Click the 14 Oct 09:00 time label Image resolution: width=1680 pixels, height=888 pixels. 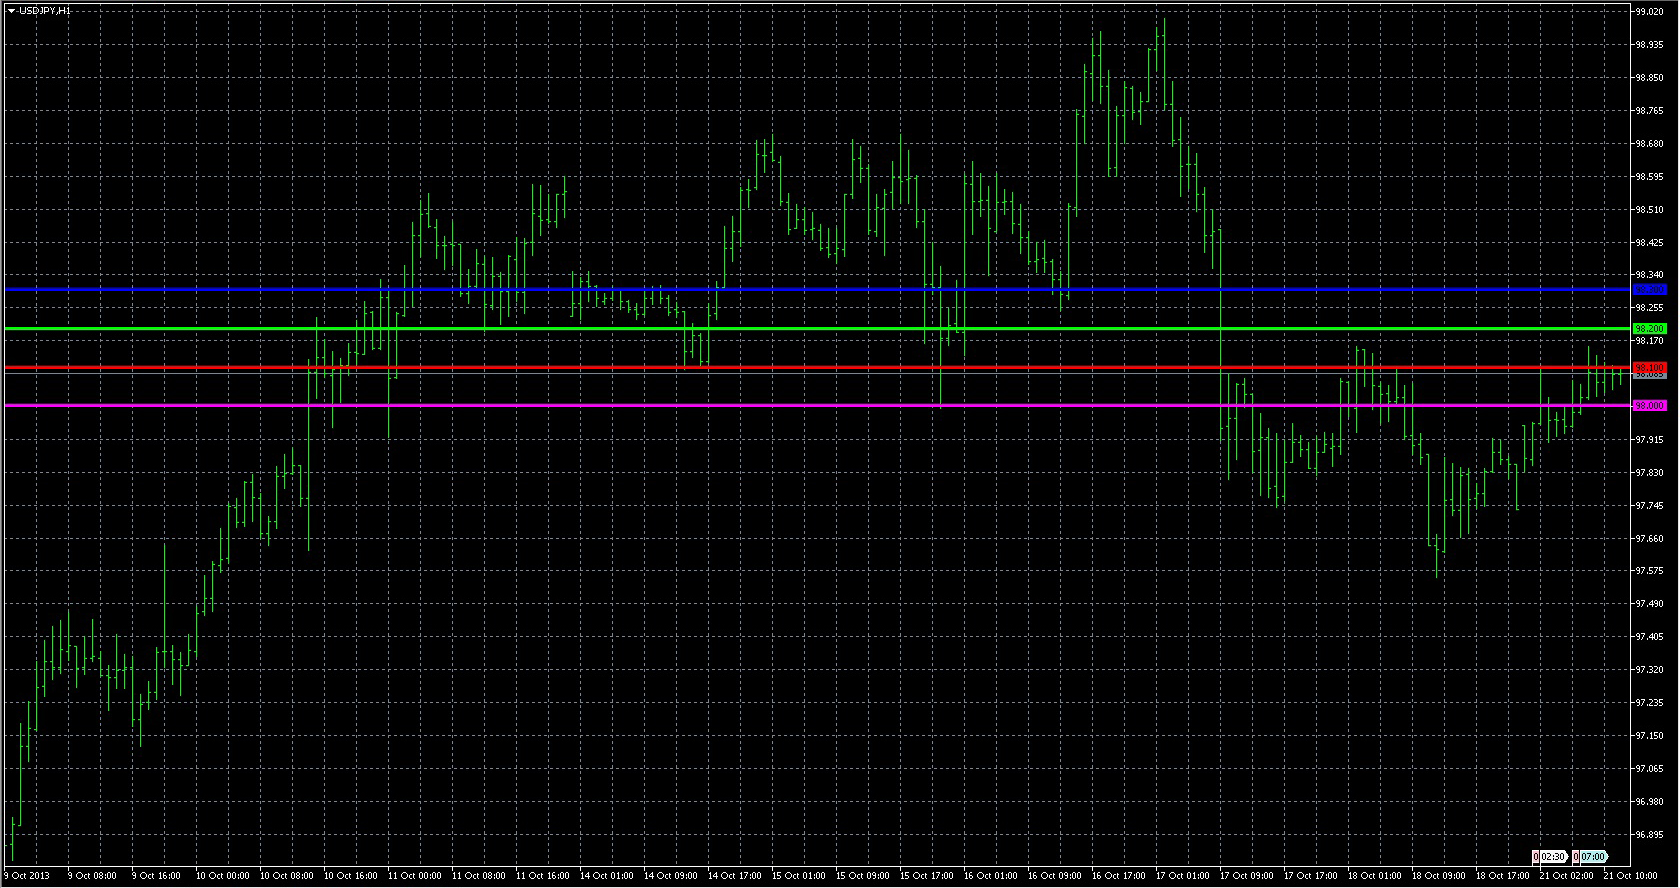[671, 876]
